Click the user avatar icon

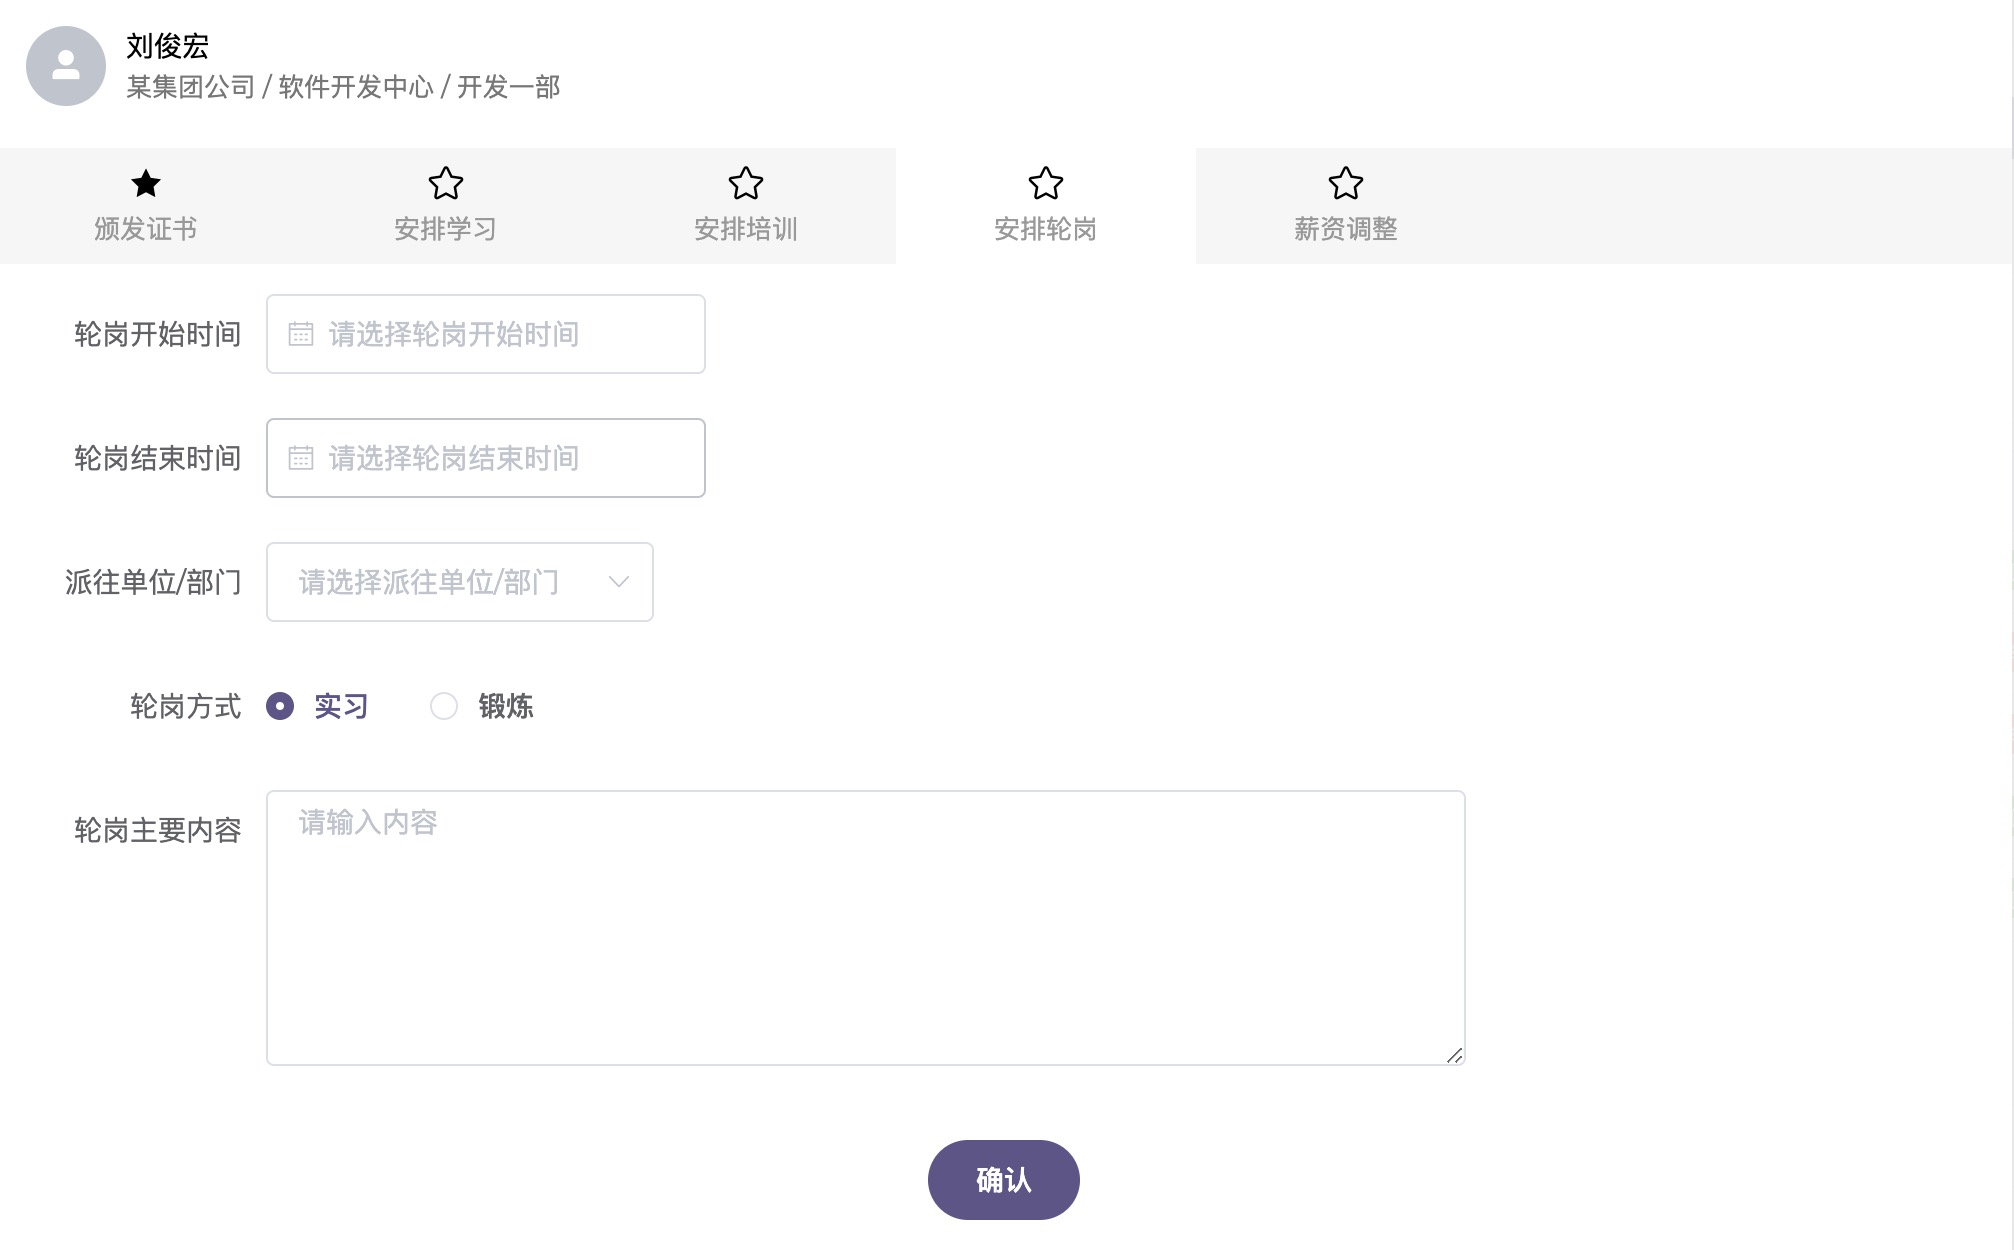tap(66, 66)
